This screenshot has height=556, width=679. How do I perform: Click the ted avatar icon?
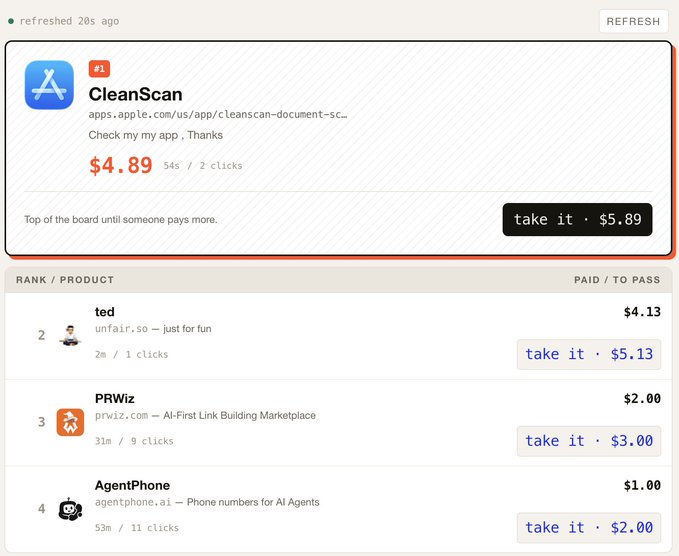[70, 335]
